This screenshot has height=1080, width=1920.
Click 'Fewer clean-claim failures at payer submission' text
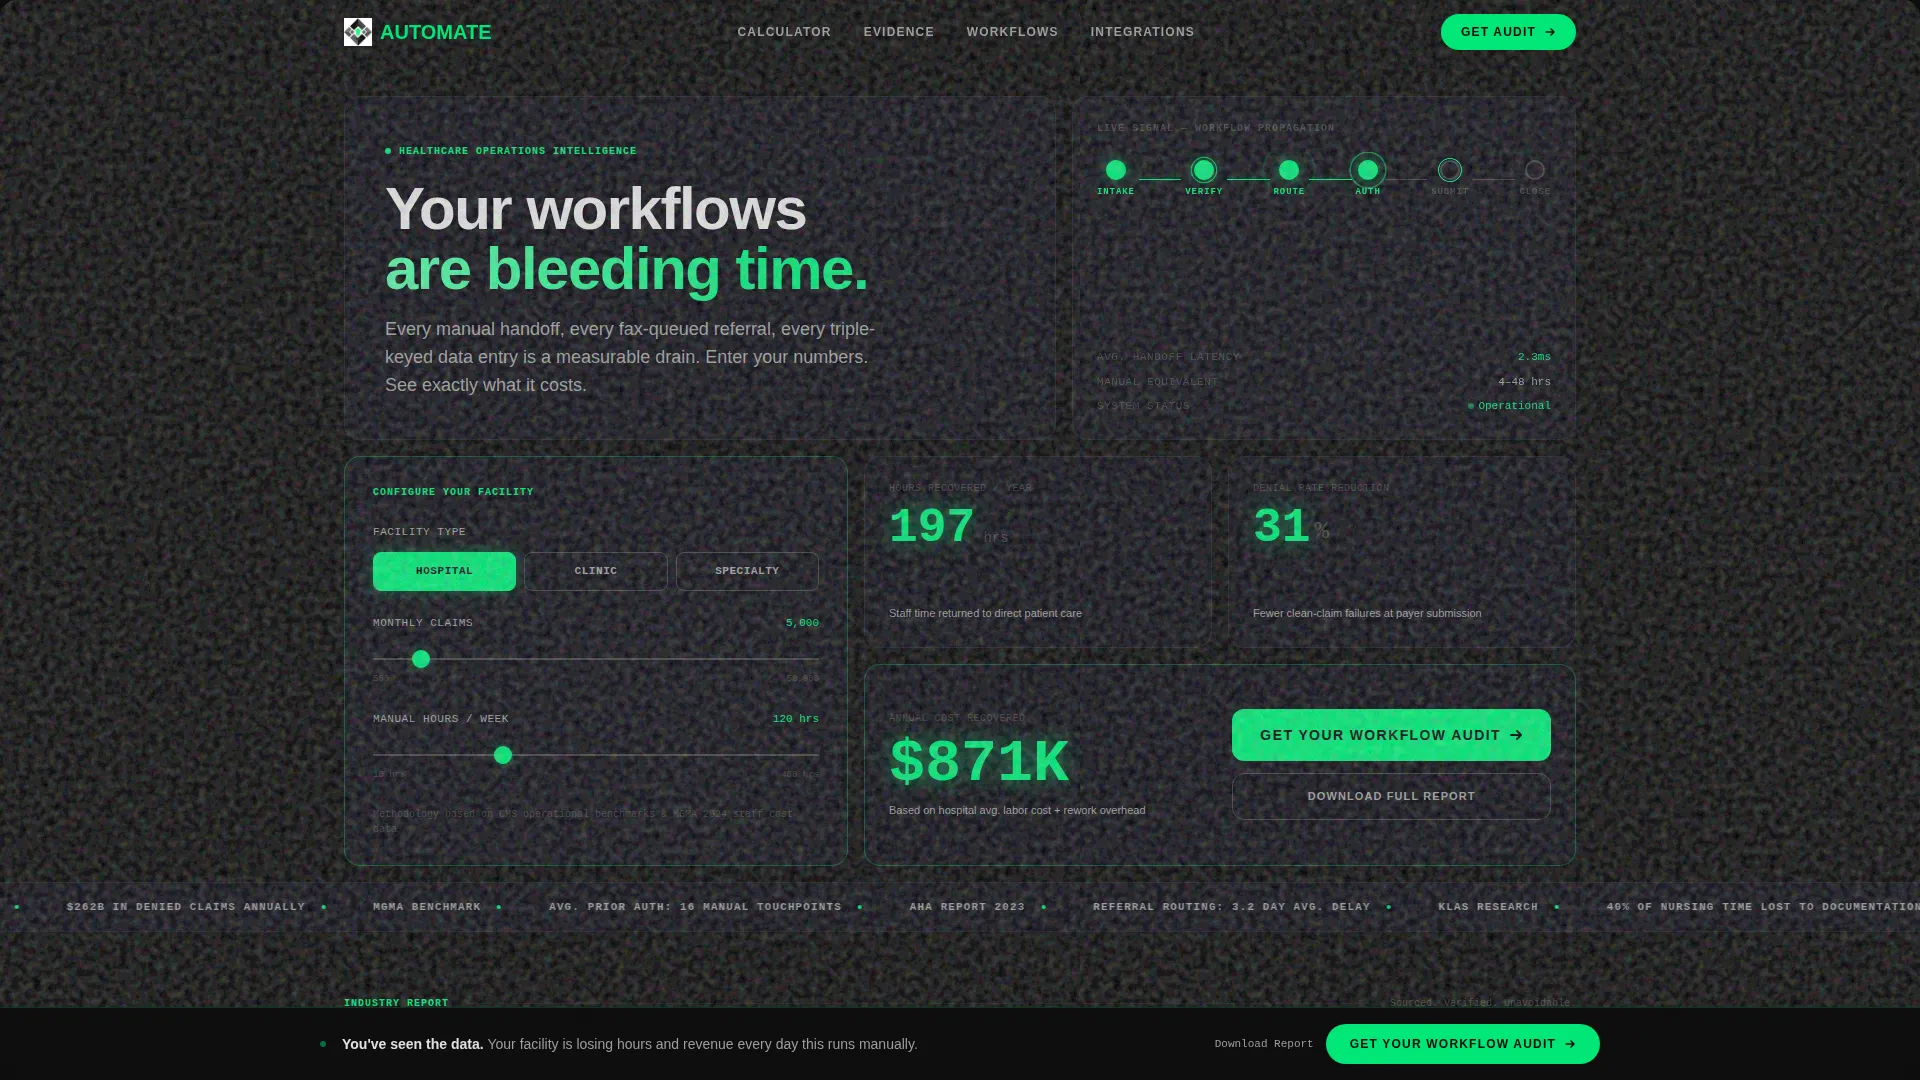[x=1367, y=613]
